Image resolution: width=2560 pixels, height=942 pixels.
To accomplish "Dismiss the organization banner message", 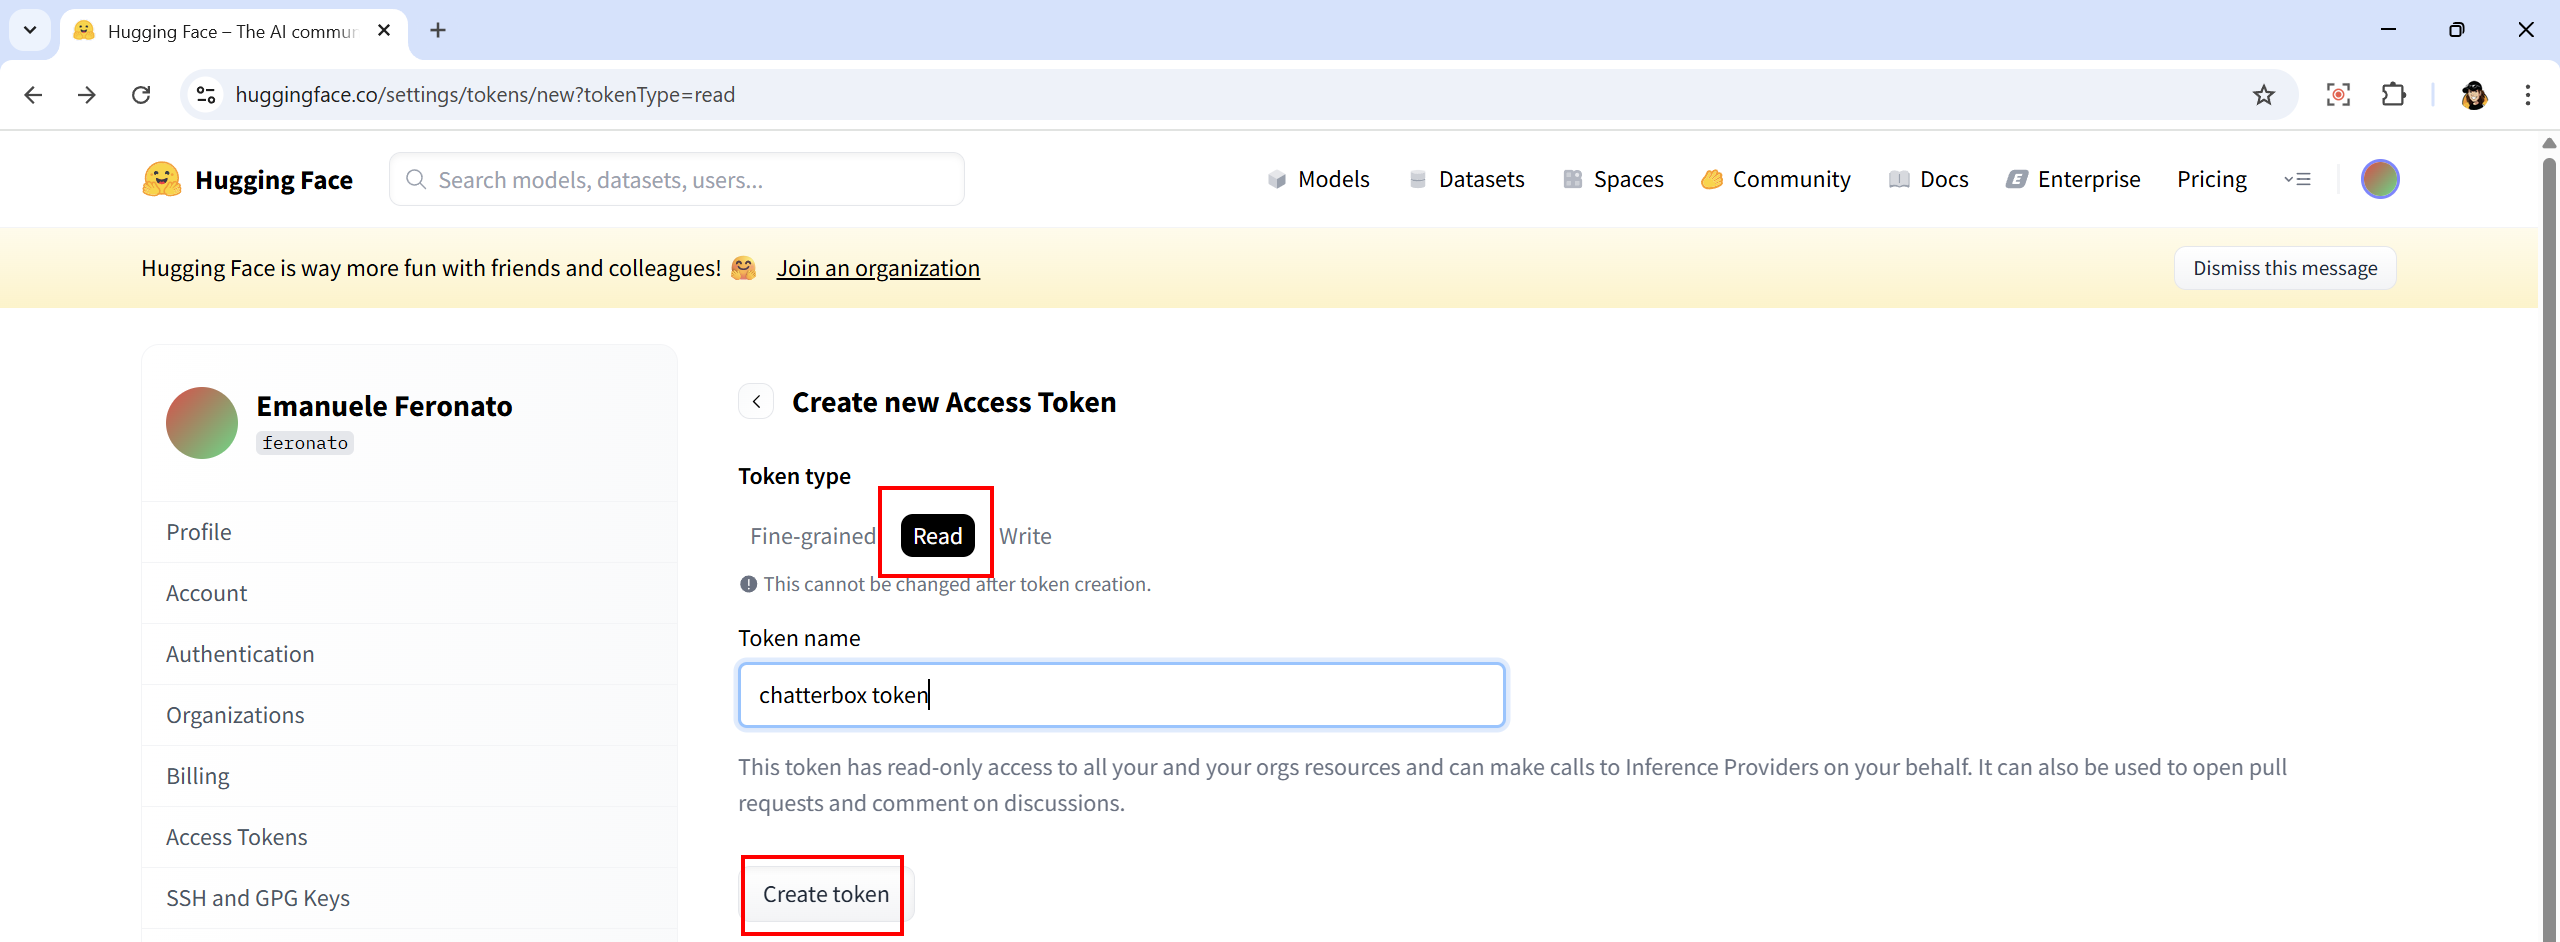I will [2284, 269].
